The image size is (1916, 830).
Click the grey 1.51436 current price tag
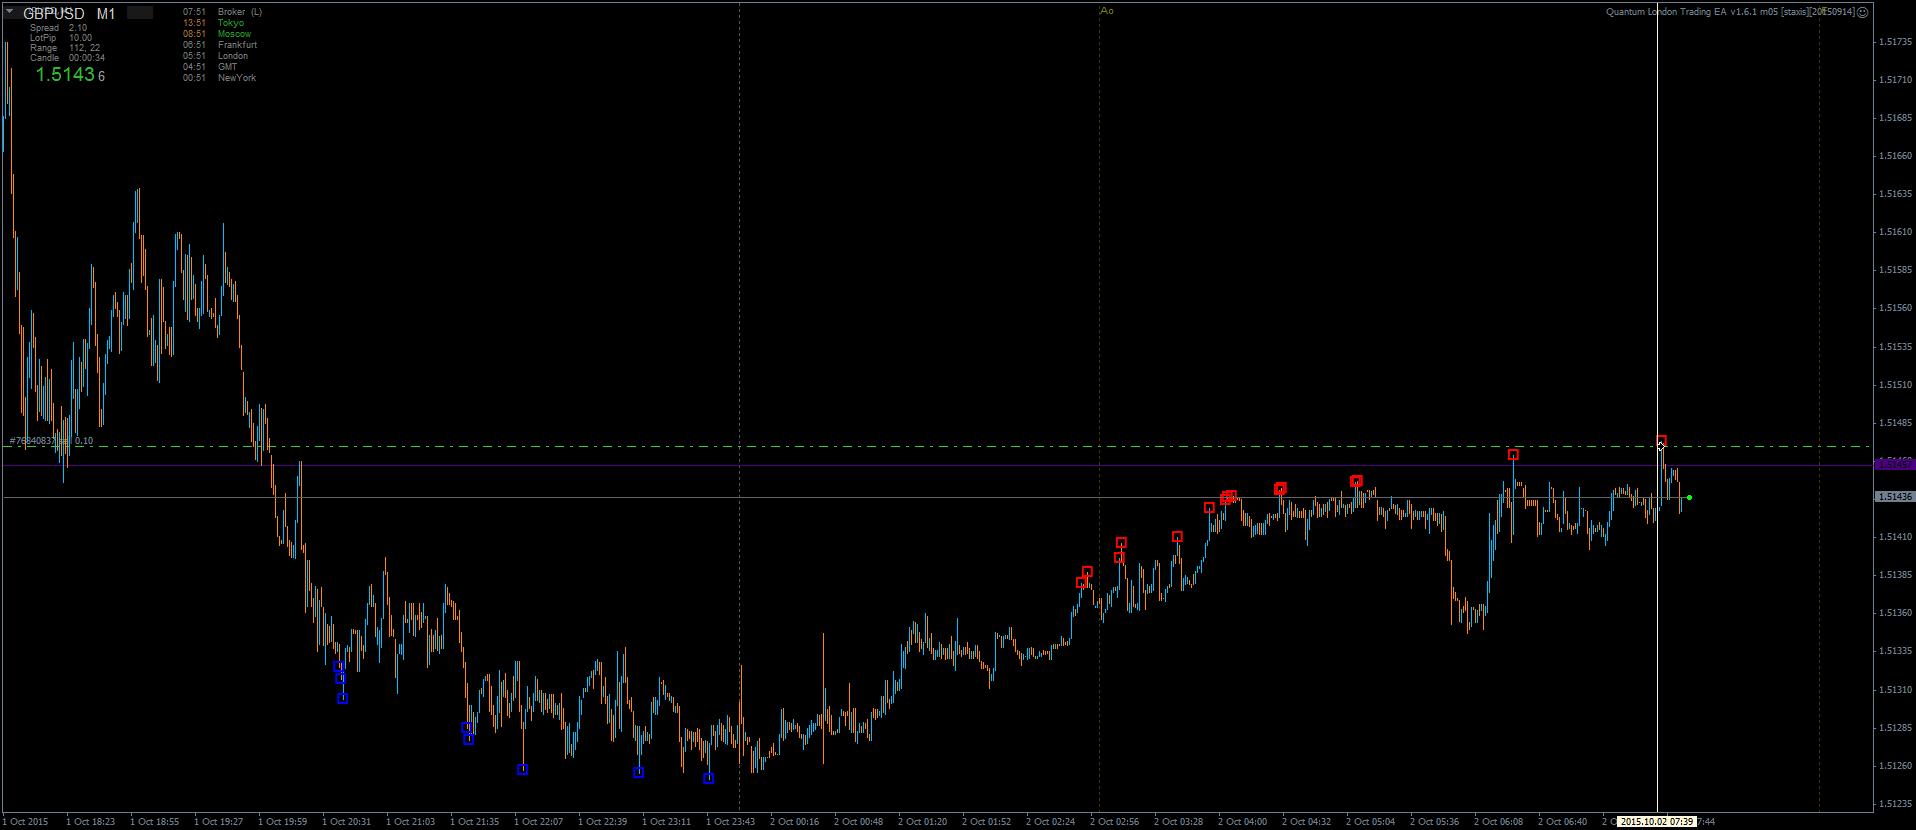1893,497
